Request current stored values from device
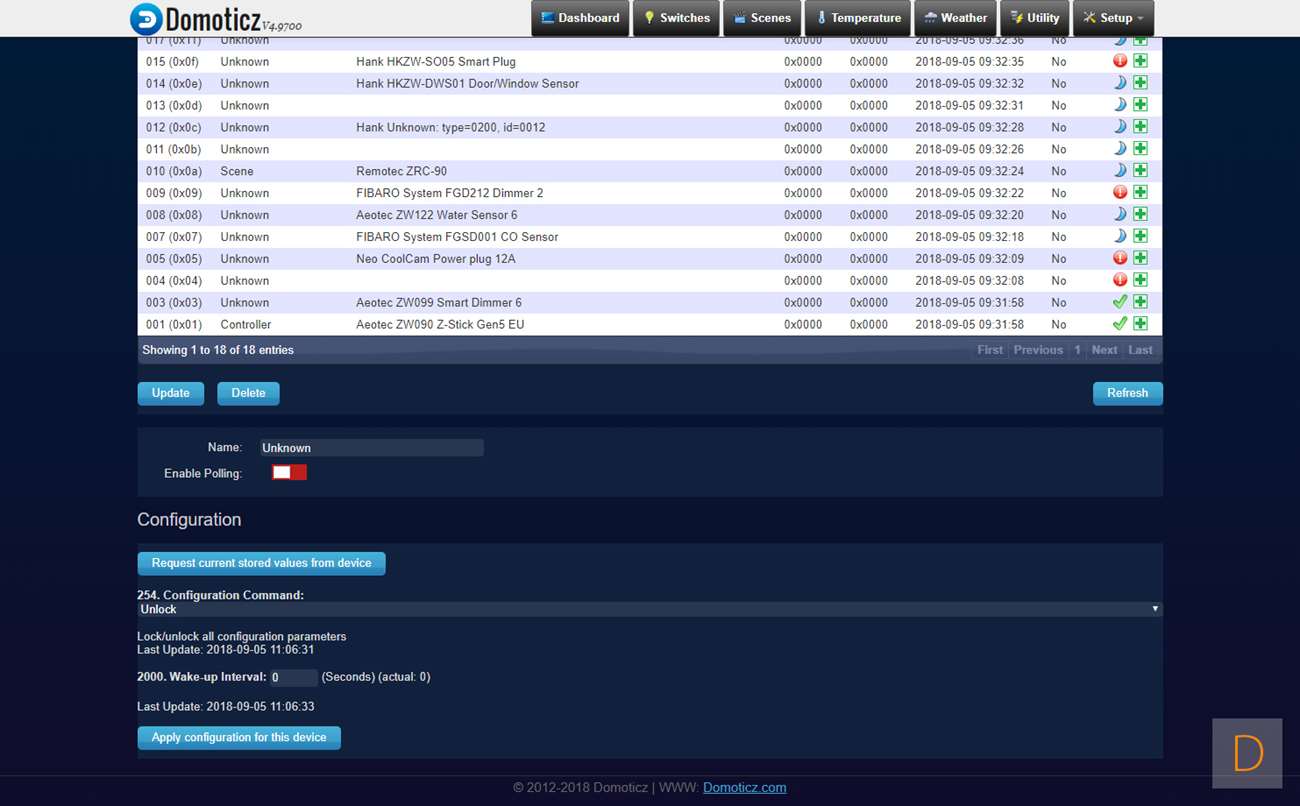 (261, 563)
